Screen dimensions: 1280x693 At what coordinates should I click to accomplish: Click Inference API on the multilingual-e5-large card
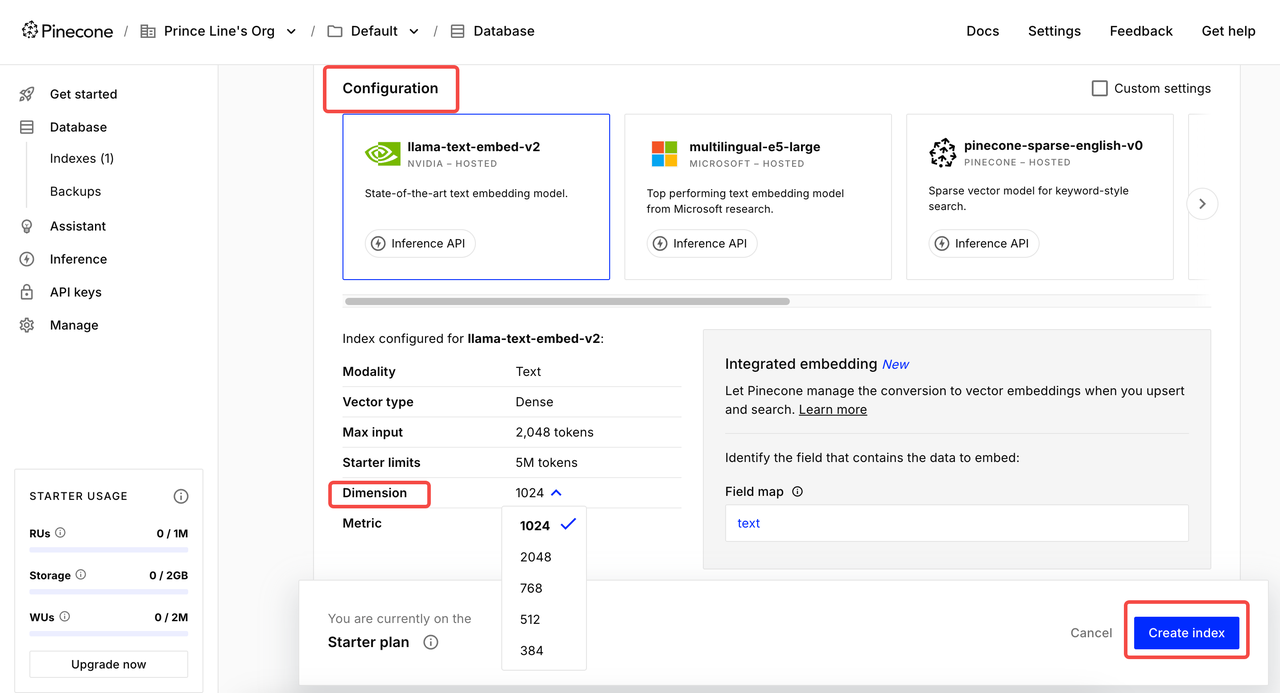702,243
